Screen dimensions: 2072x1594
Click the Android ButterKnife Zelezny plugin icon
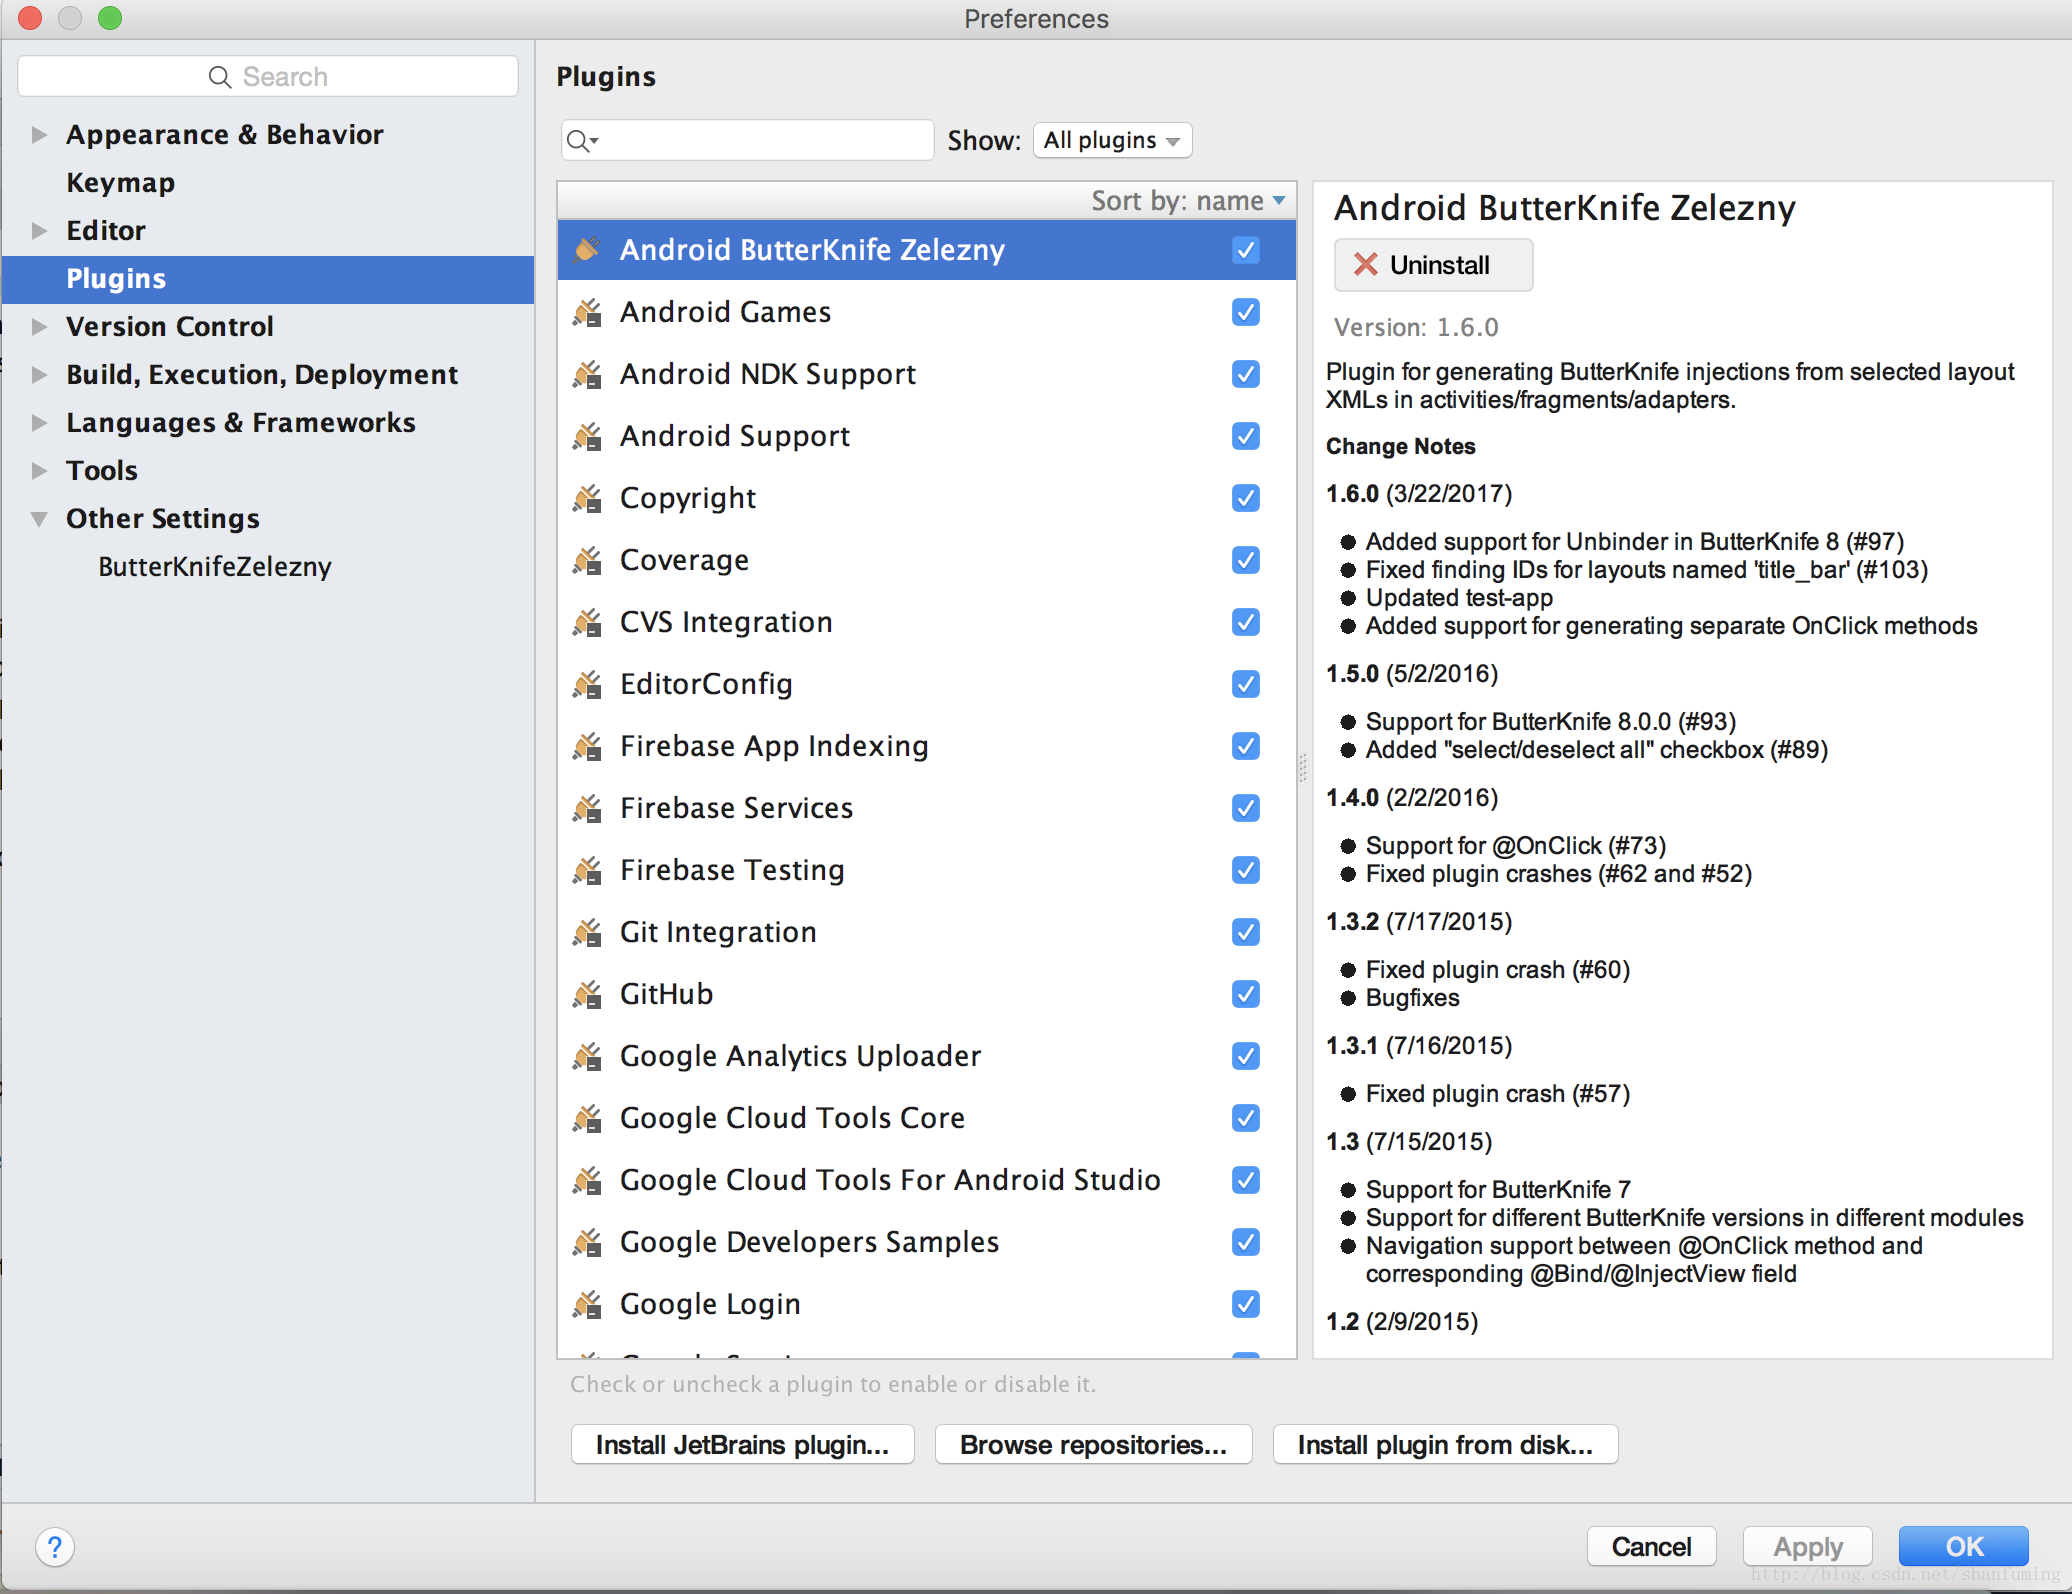coord(588,250)
